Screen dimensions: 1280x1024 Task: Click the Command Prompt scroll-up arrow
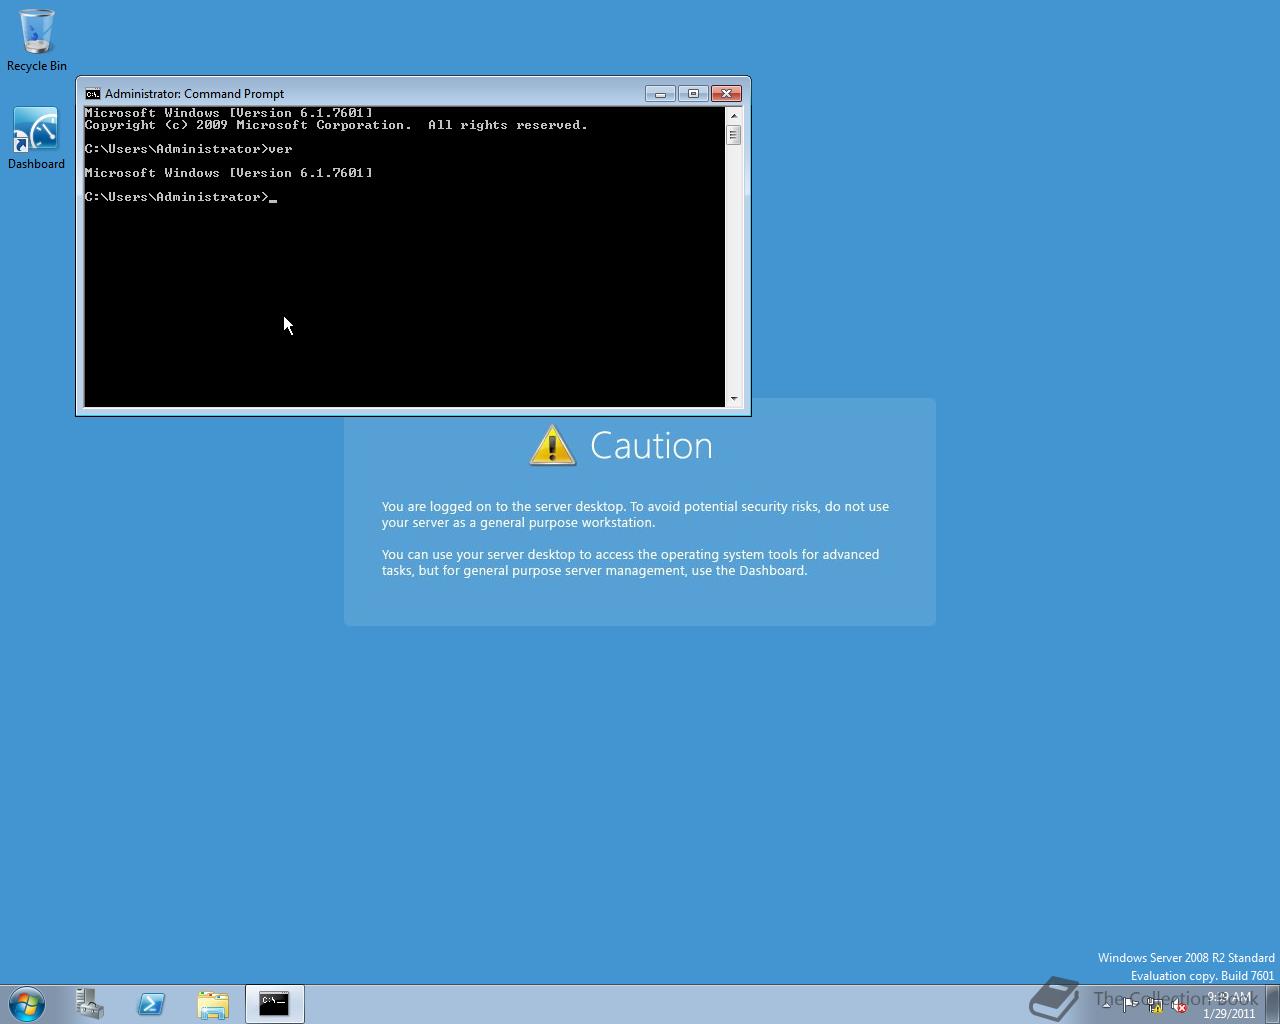(733, 115)
